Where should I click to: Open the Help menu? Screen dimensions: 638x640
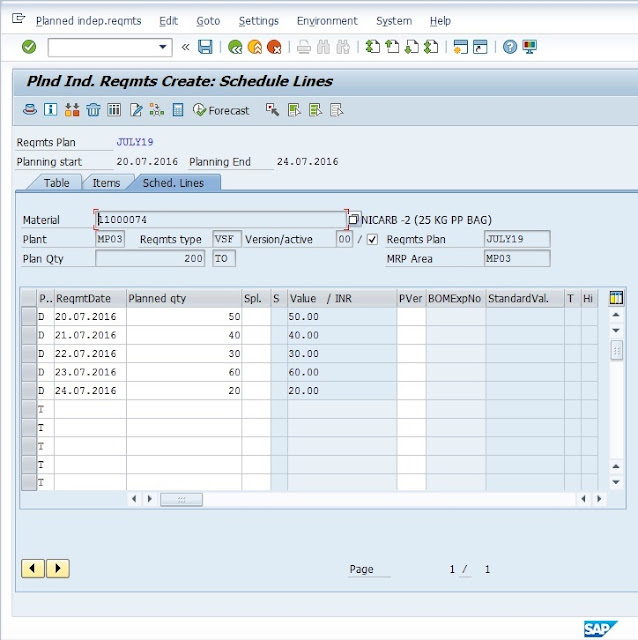pyautogui.click(x=440, y=21)
